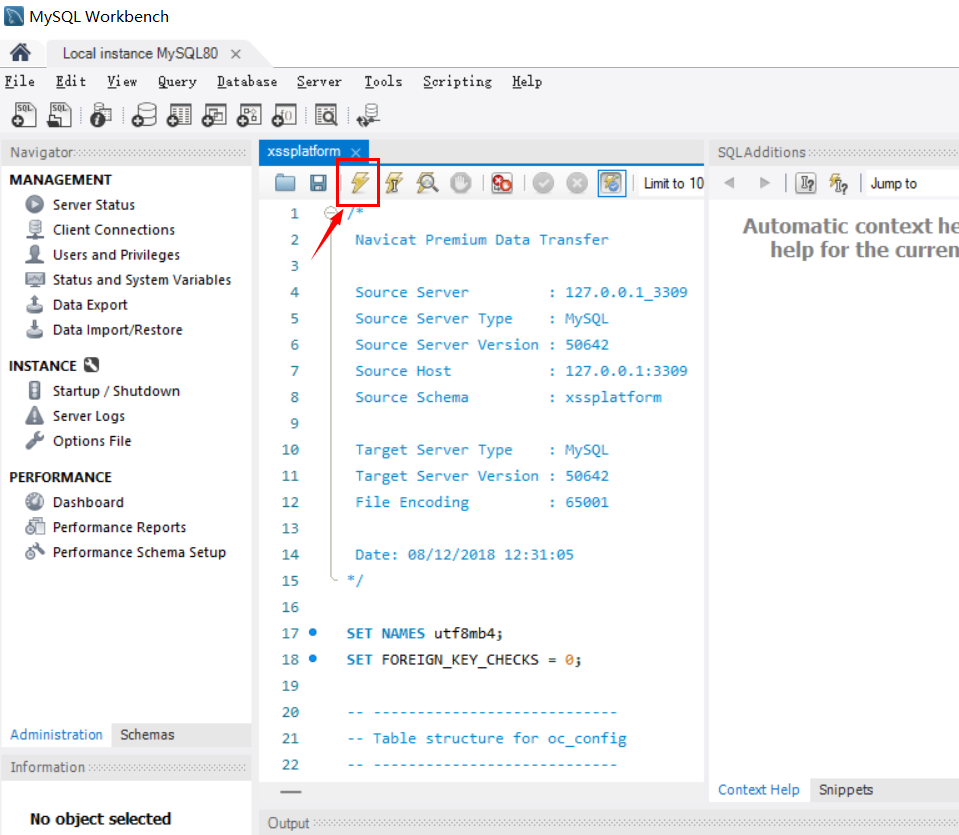Open the Database menu
Screen dimensions: 959x835
[x=247, y=81]
